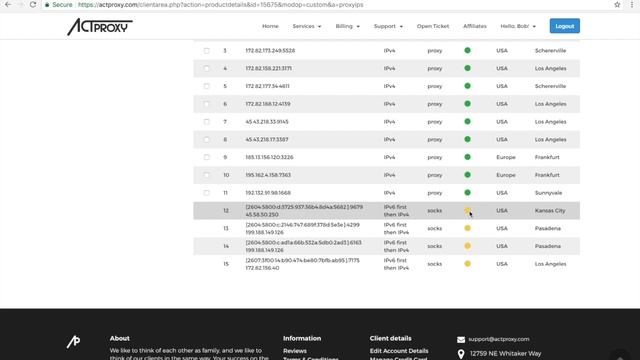Click the green status dot in row 7
Image resolution: width=640 pixels, height=360 pixels.
pyautogui.click(x=467, y=122)
